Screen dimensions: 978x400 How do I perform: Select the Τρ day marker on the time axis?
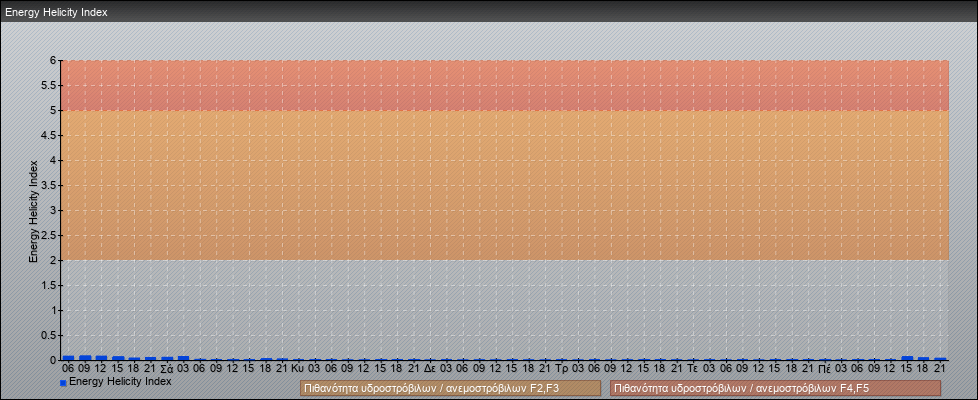pos(561,369)
